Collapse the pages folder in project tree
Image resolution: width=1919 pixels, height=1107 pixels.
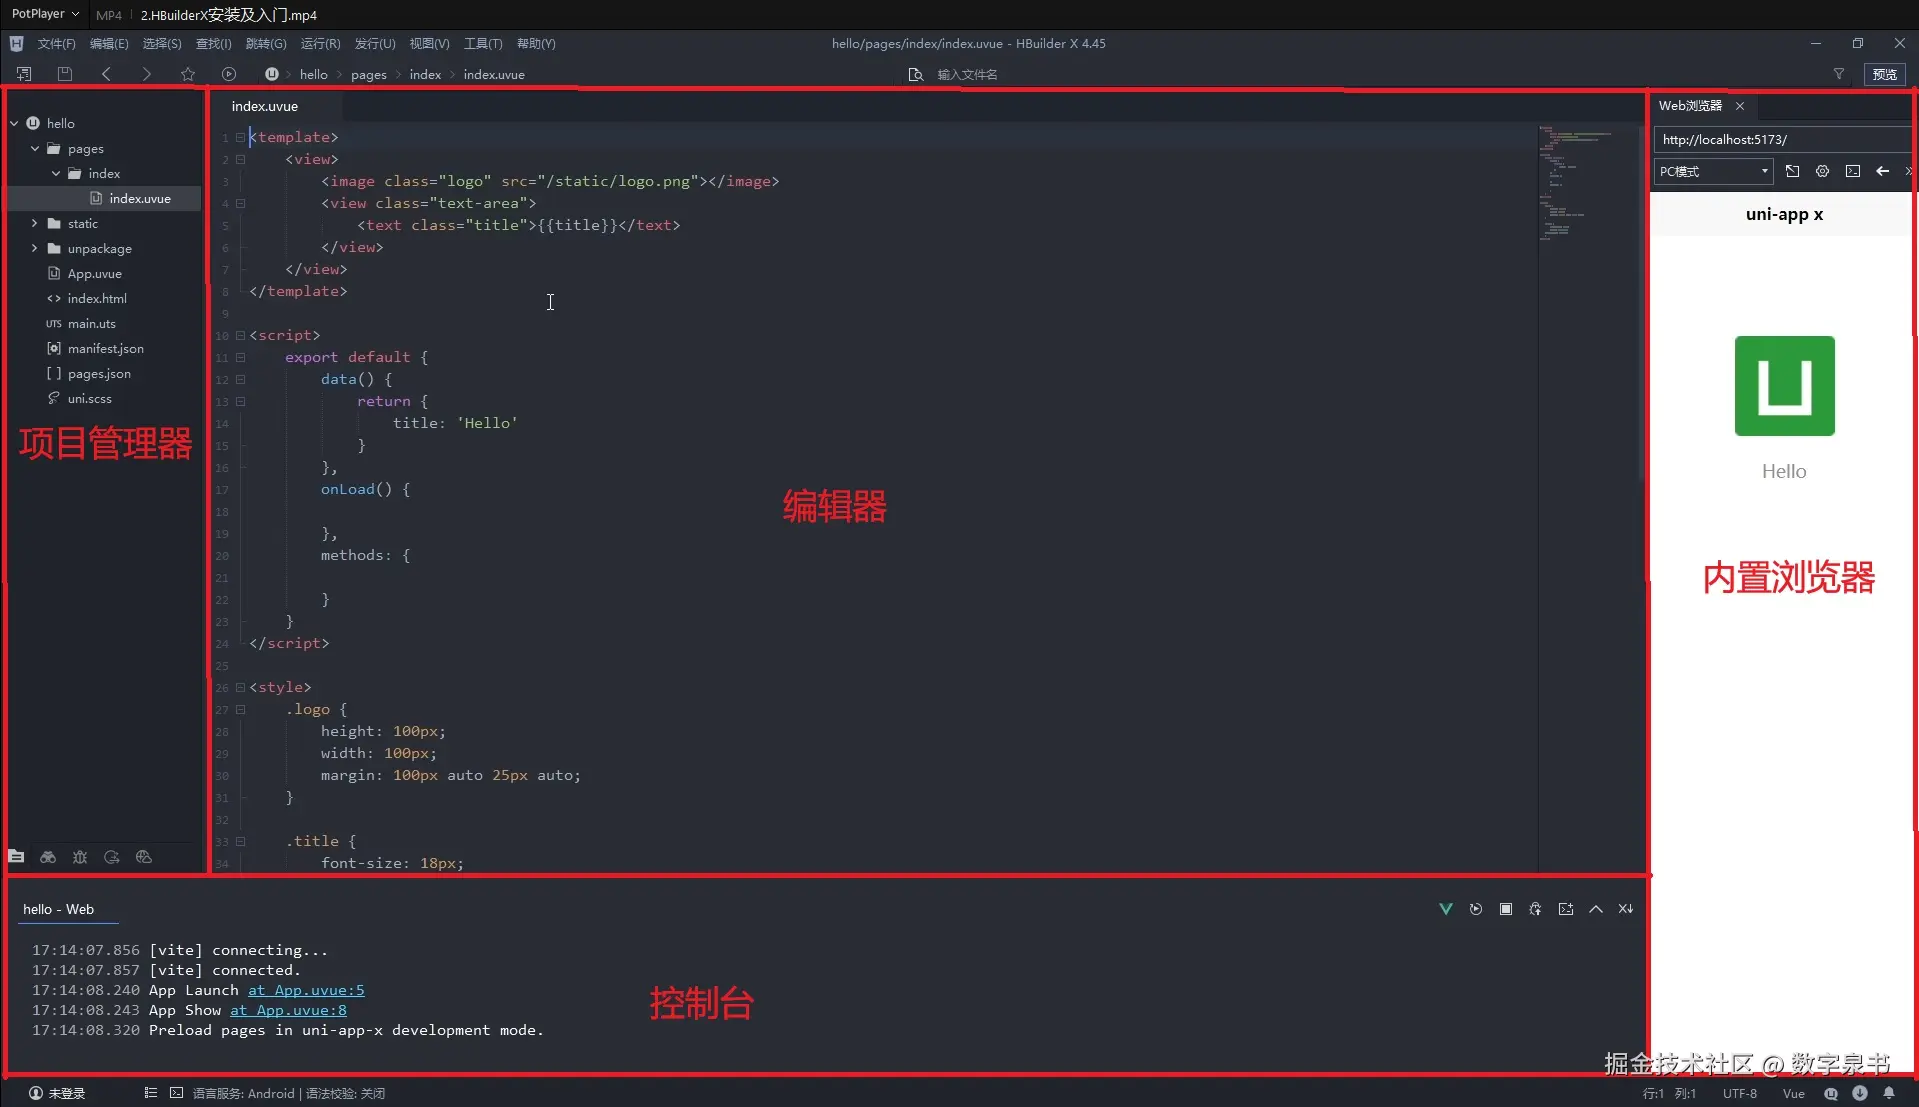[x=35, y=148]
